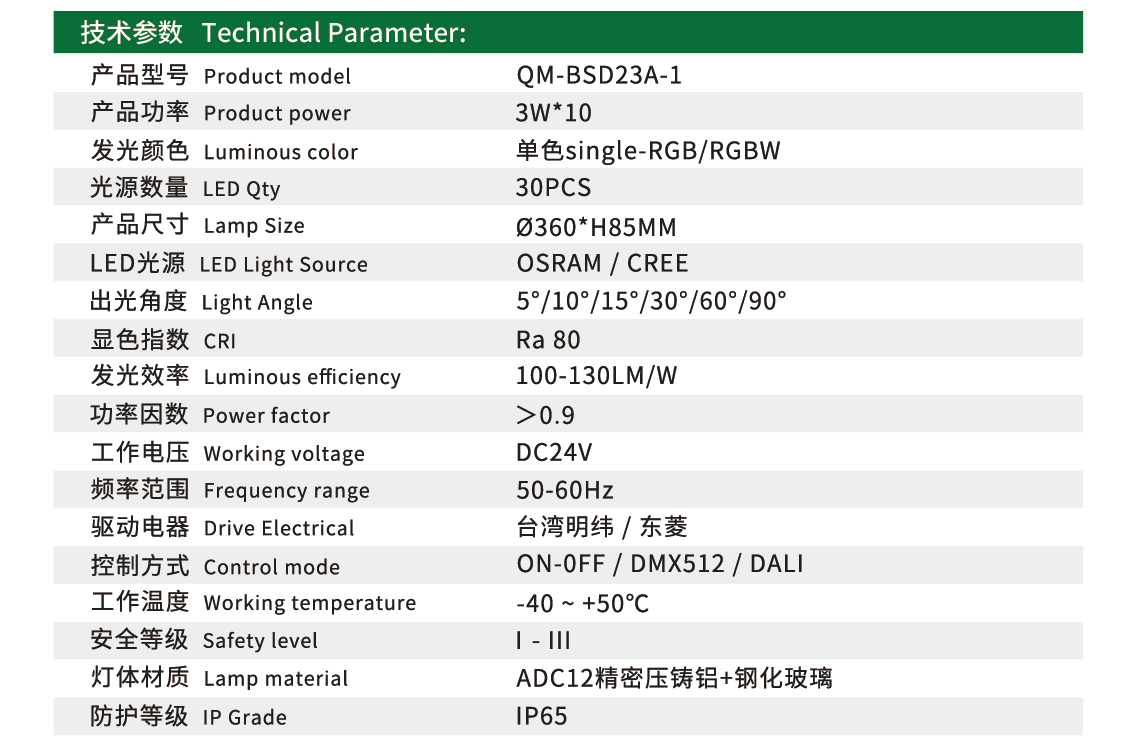This screenshot has height=750, width=1134.
Task: Select the 3W*10 power value
Action: (553, 113)
